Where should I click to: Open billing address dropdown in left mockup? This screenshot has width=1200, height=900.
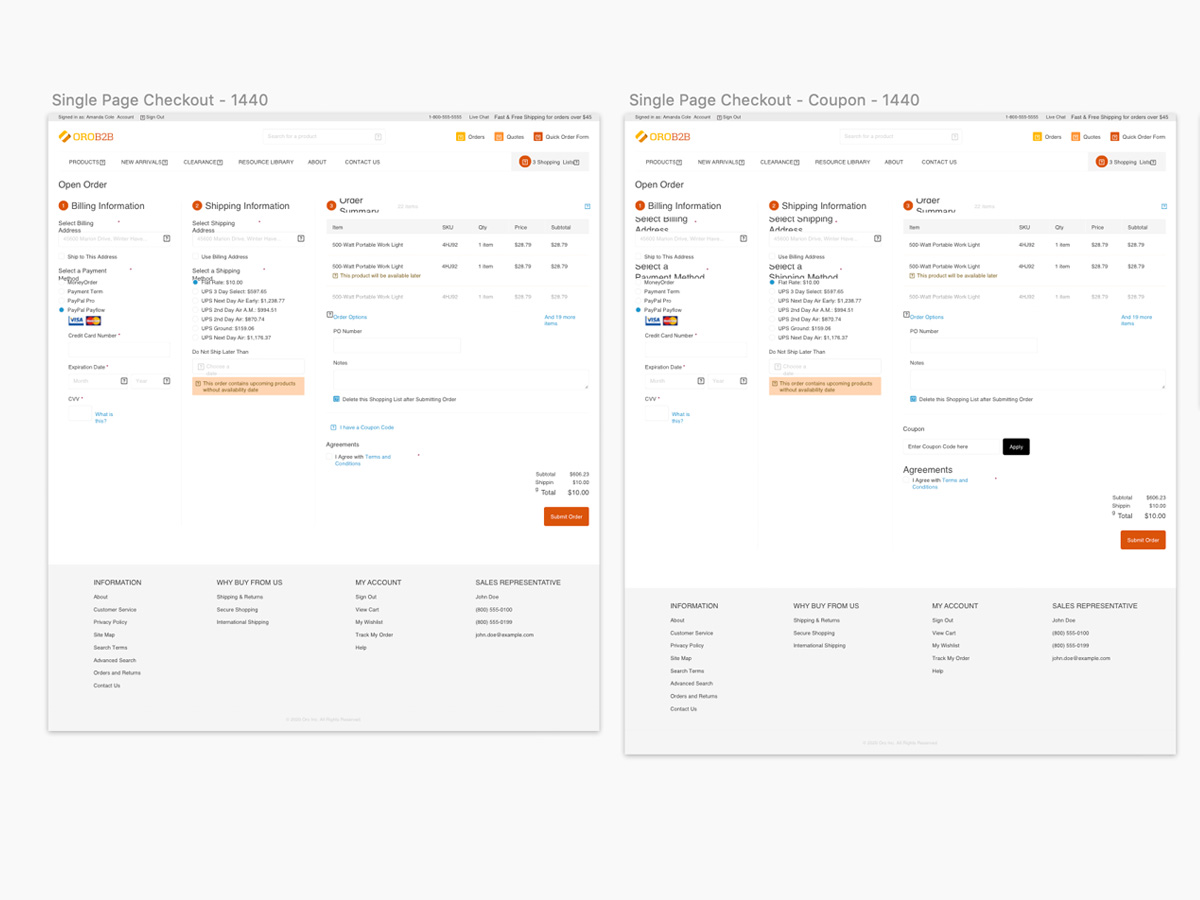point(166,239)
